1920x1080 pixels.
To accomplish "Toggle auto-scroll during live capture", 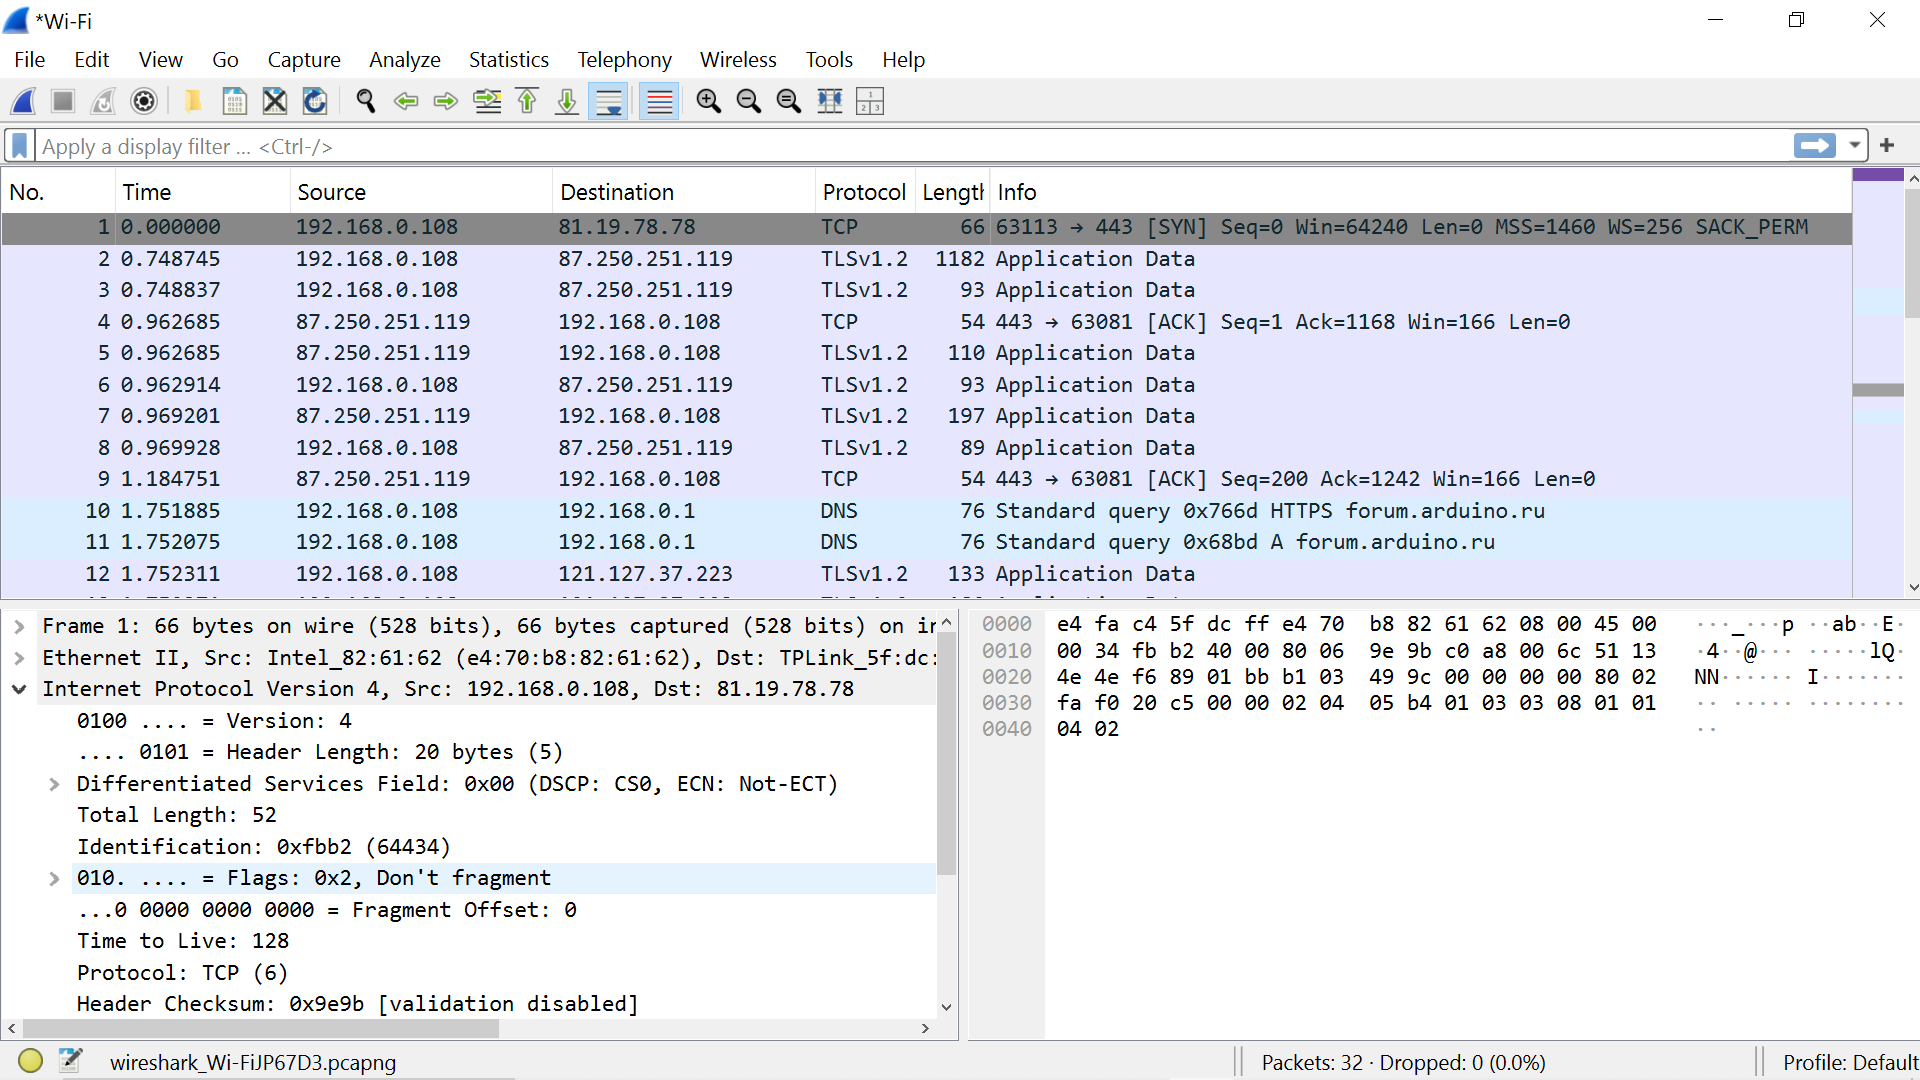I will point(608,101).
